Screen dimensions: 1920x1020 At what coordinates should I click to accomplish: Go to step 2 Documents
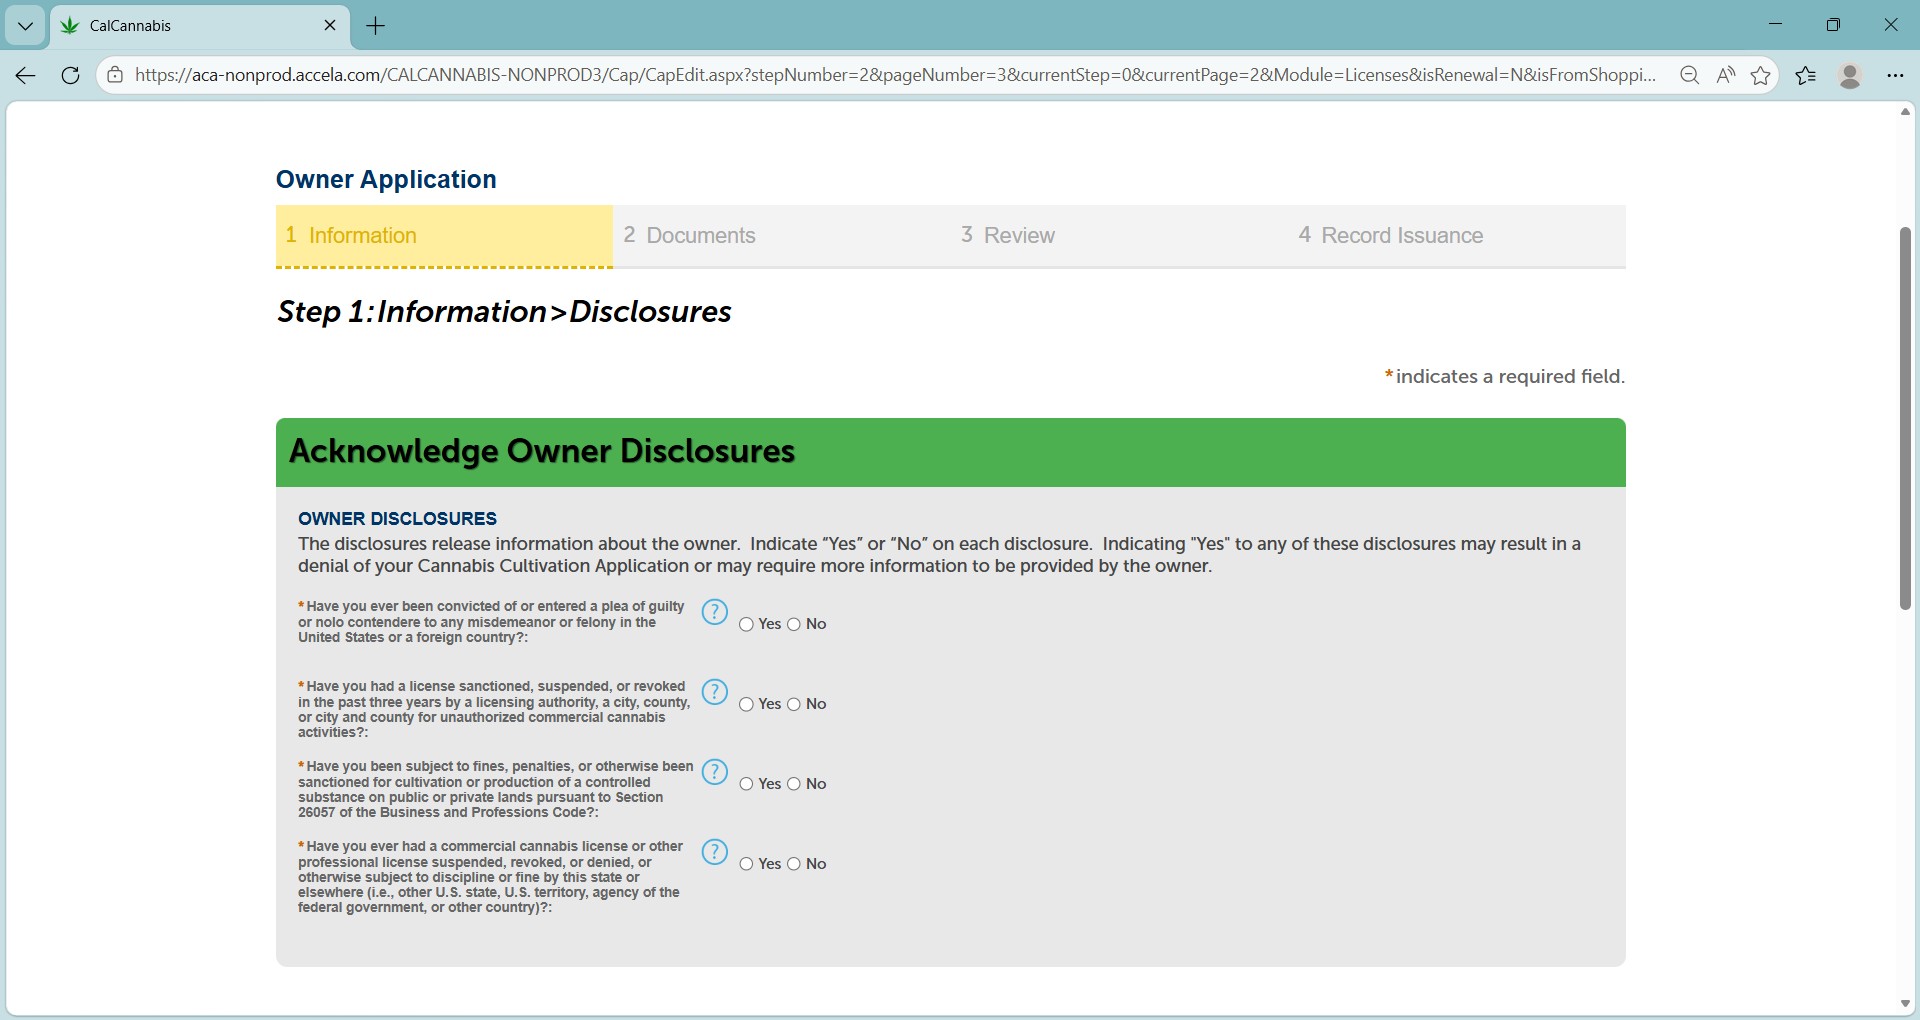tap(782, 236)
